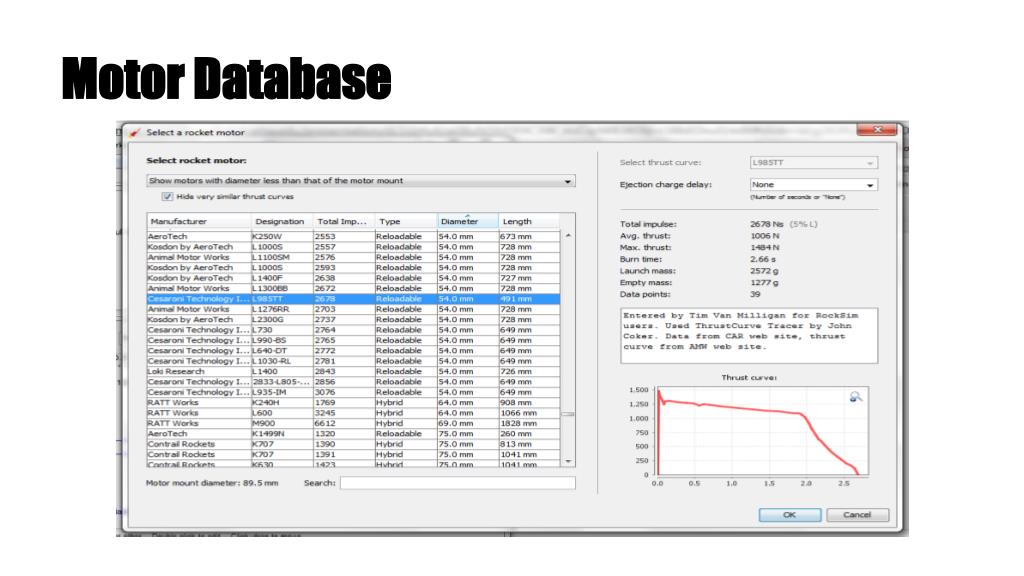Click the OK button
This screenshot has height=576, width=1024.
[790, 515]
